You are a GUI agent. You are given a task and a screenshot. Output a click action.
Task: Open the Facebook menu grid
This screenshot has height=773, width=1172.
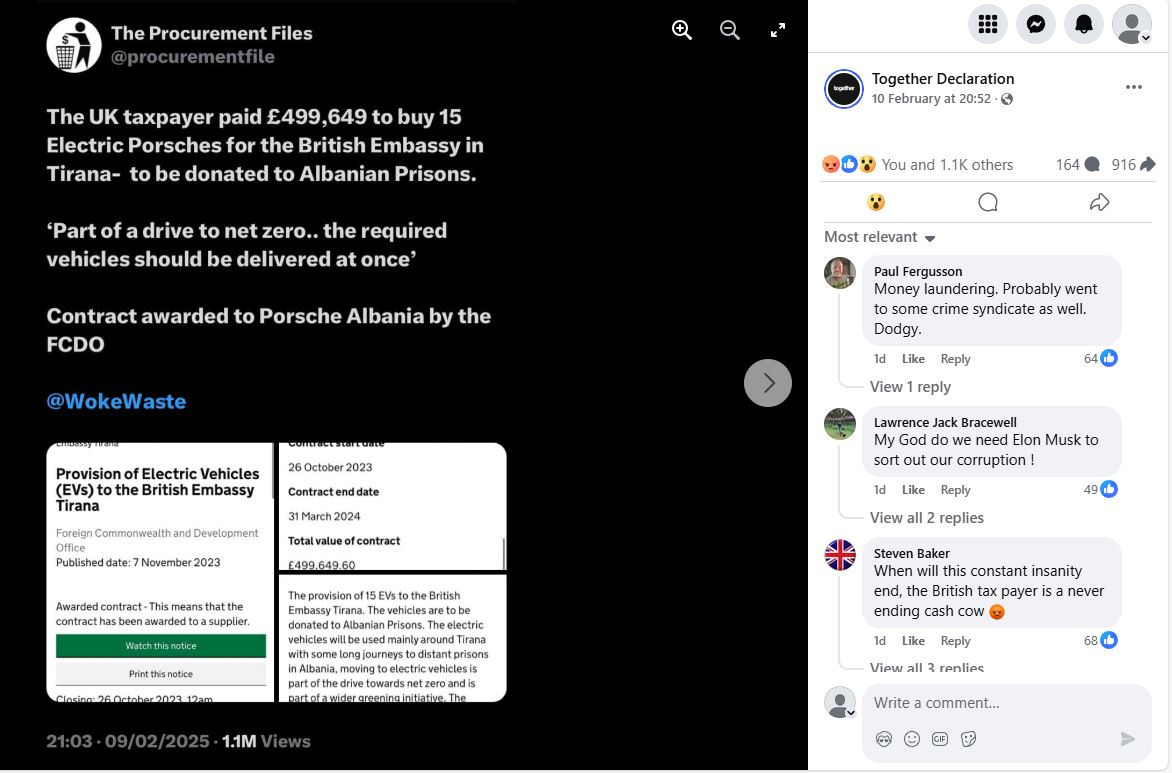click(988, 24)
